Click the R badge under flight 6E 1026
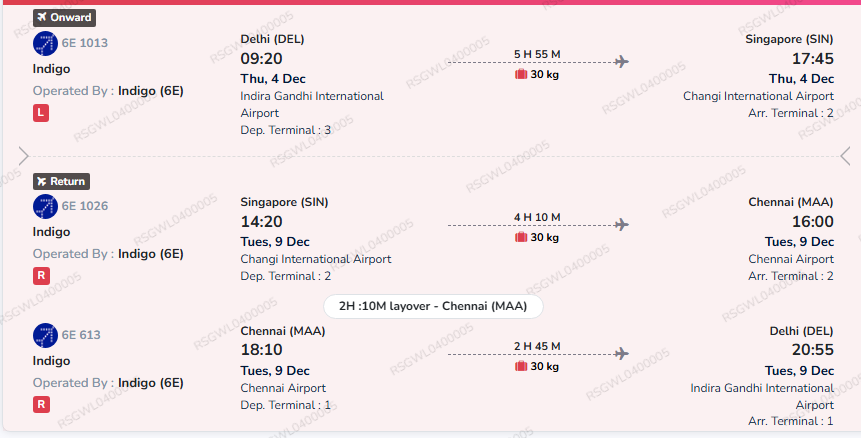This screenshot has height=438, width=861. pyautogui.click(x=41, y=277)
